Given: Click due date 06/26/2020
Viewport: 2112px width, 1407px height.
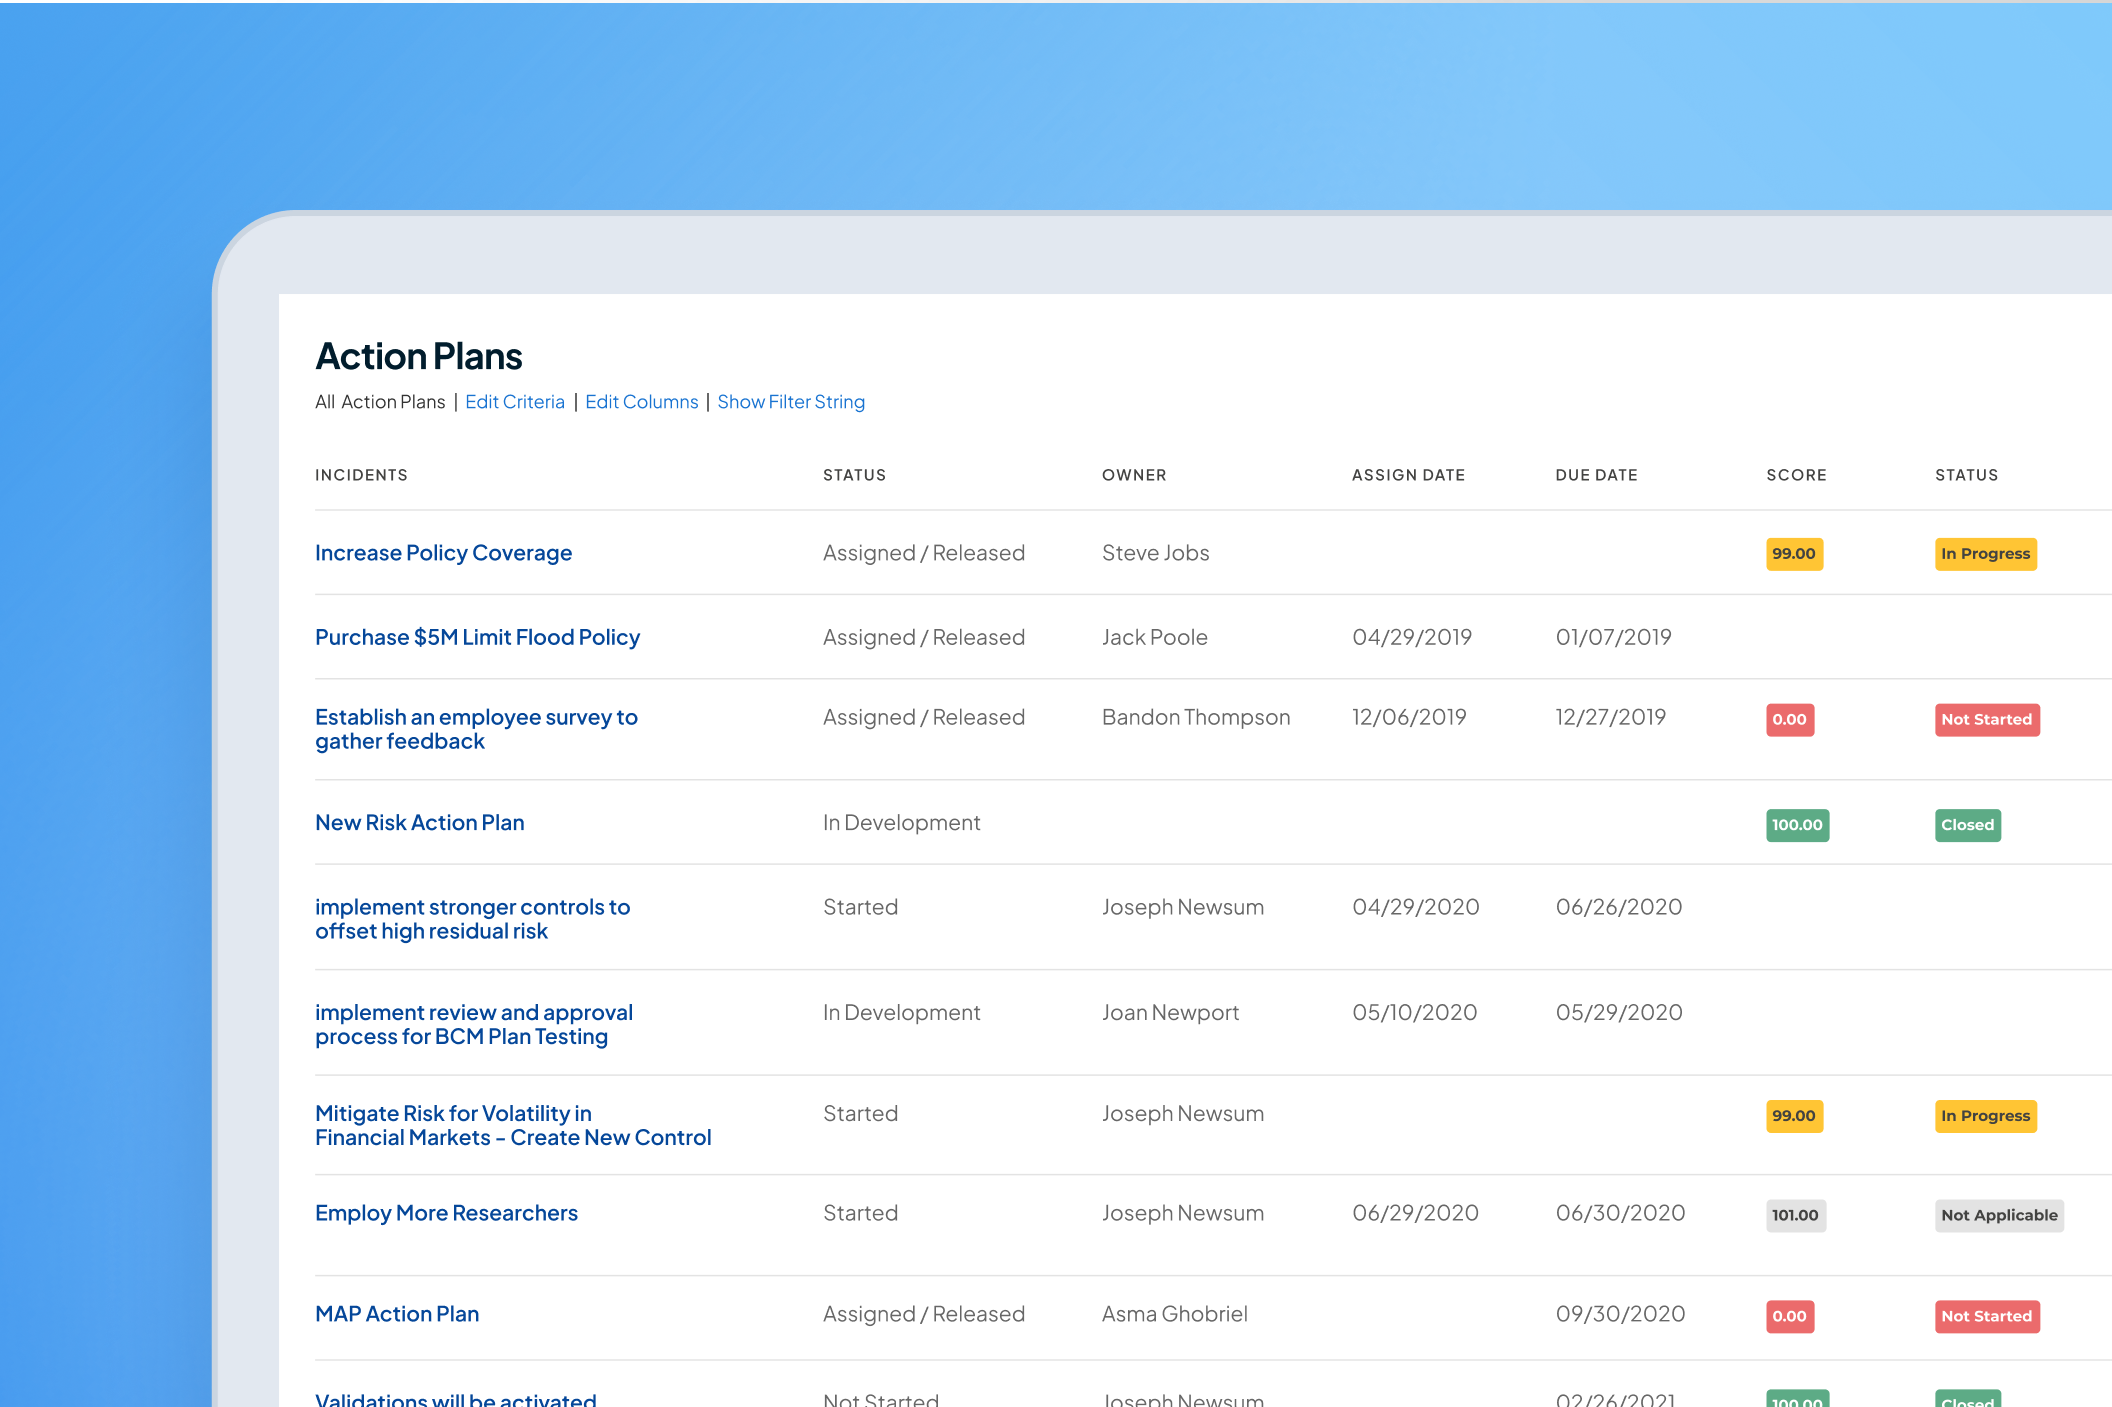Looking at the screenshot, I should pyautogui.click(x=1618, y=907).
